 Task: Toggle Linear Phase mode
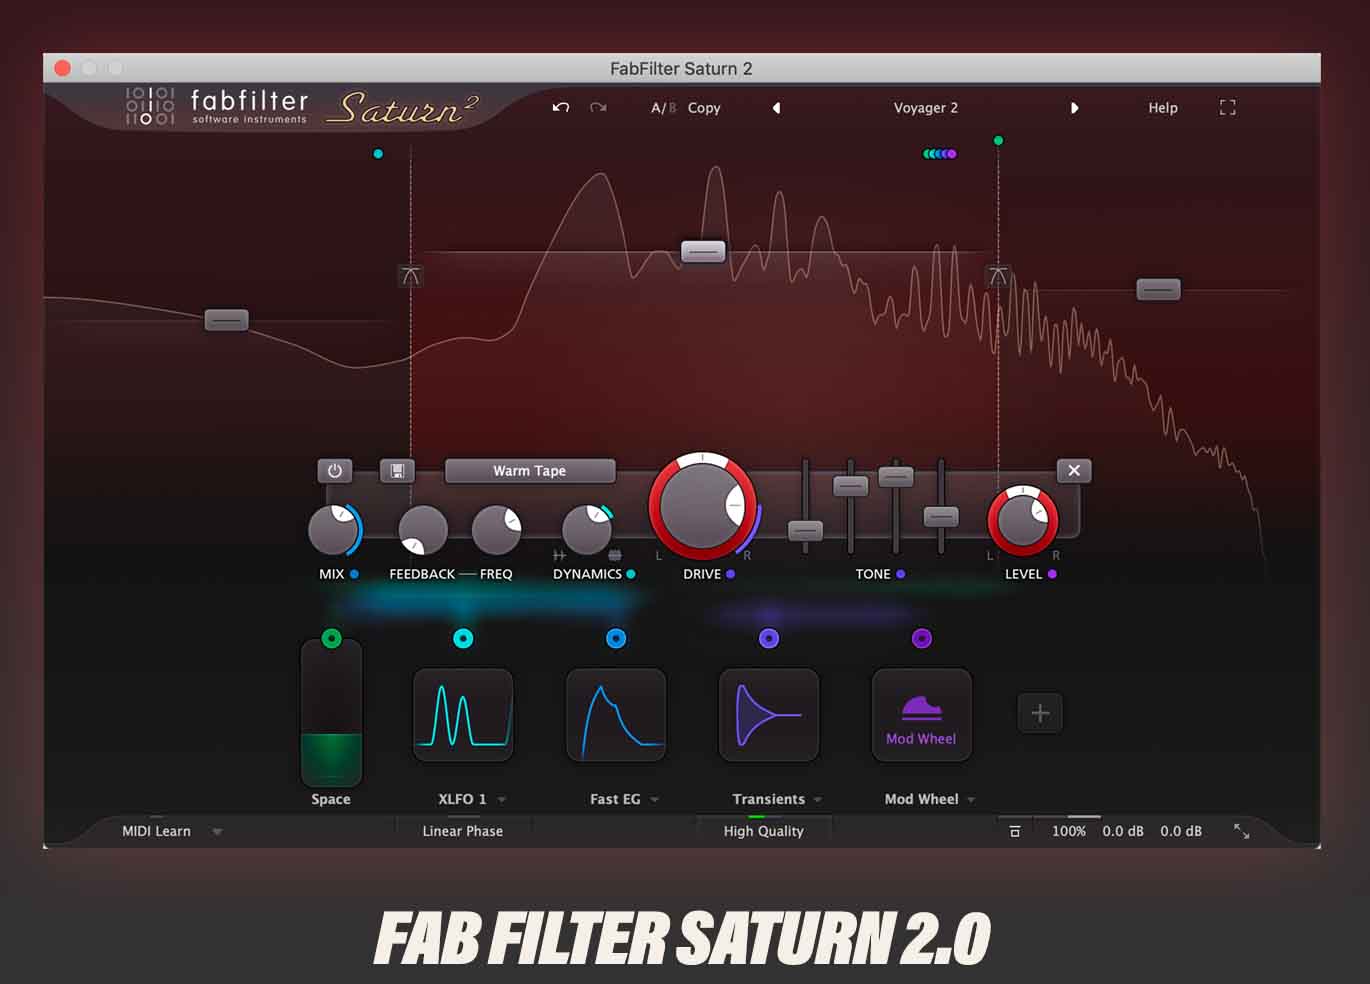click(x=463, y=831)
